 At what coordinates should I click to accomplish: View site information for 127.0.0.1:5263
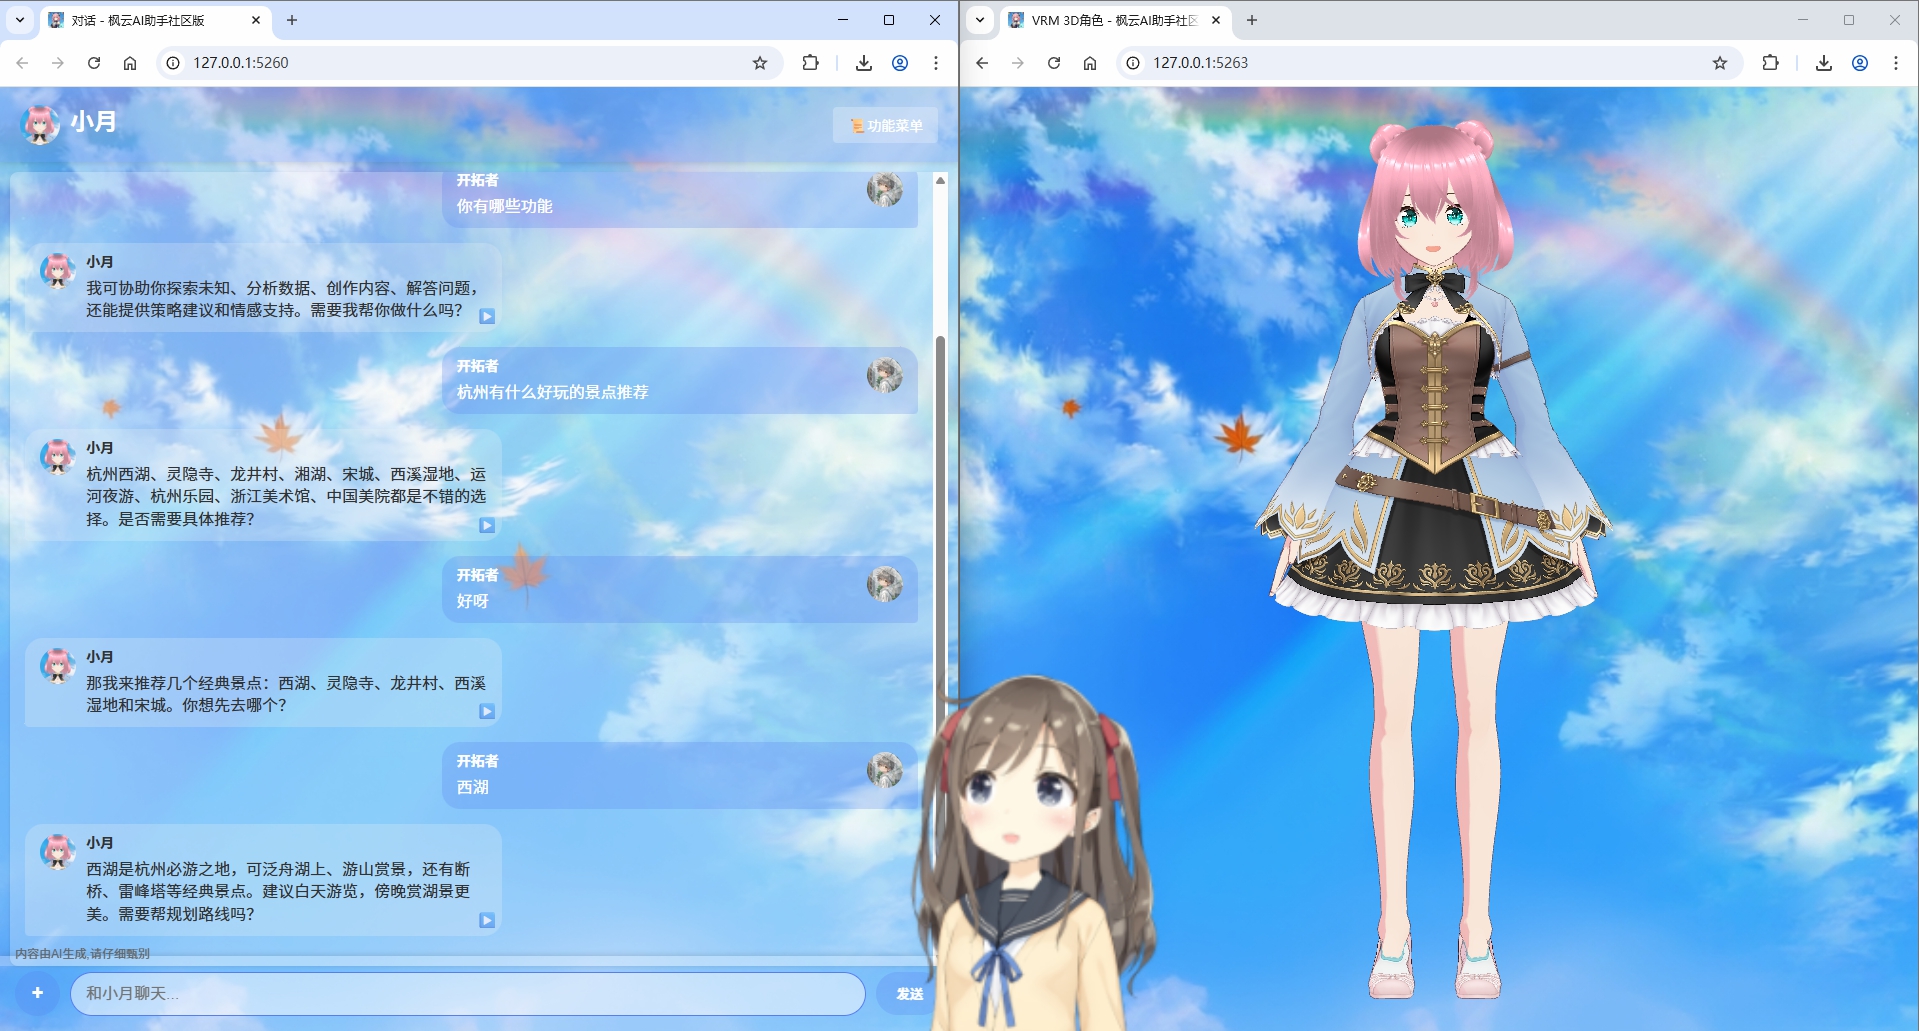(x=1133, y=63)
